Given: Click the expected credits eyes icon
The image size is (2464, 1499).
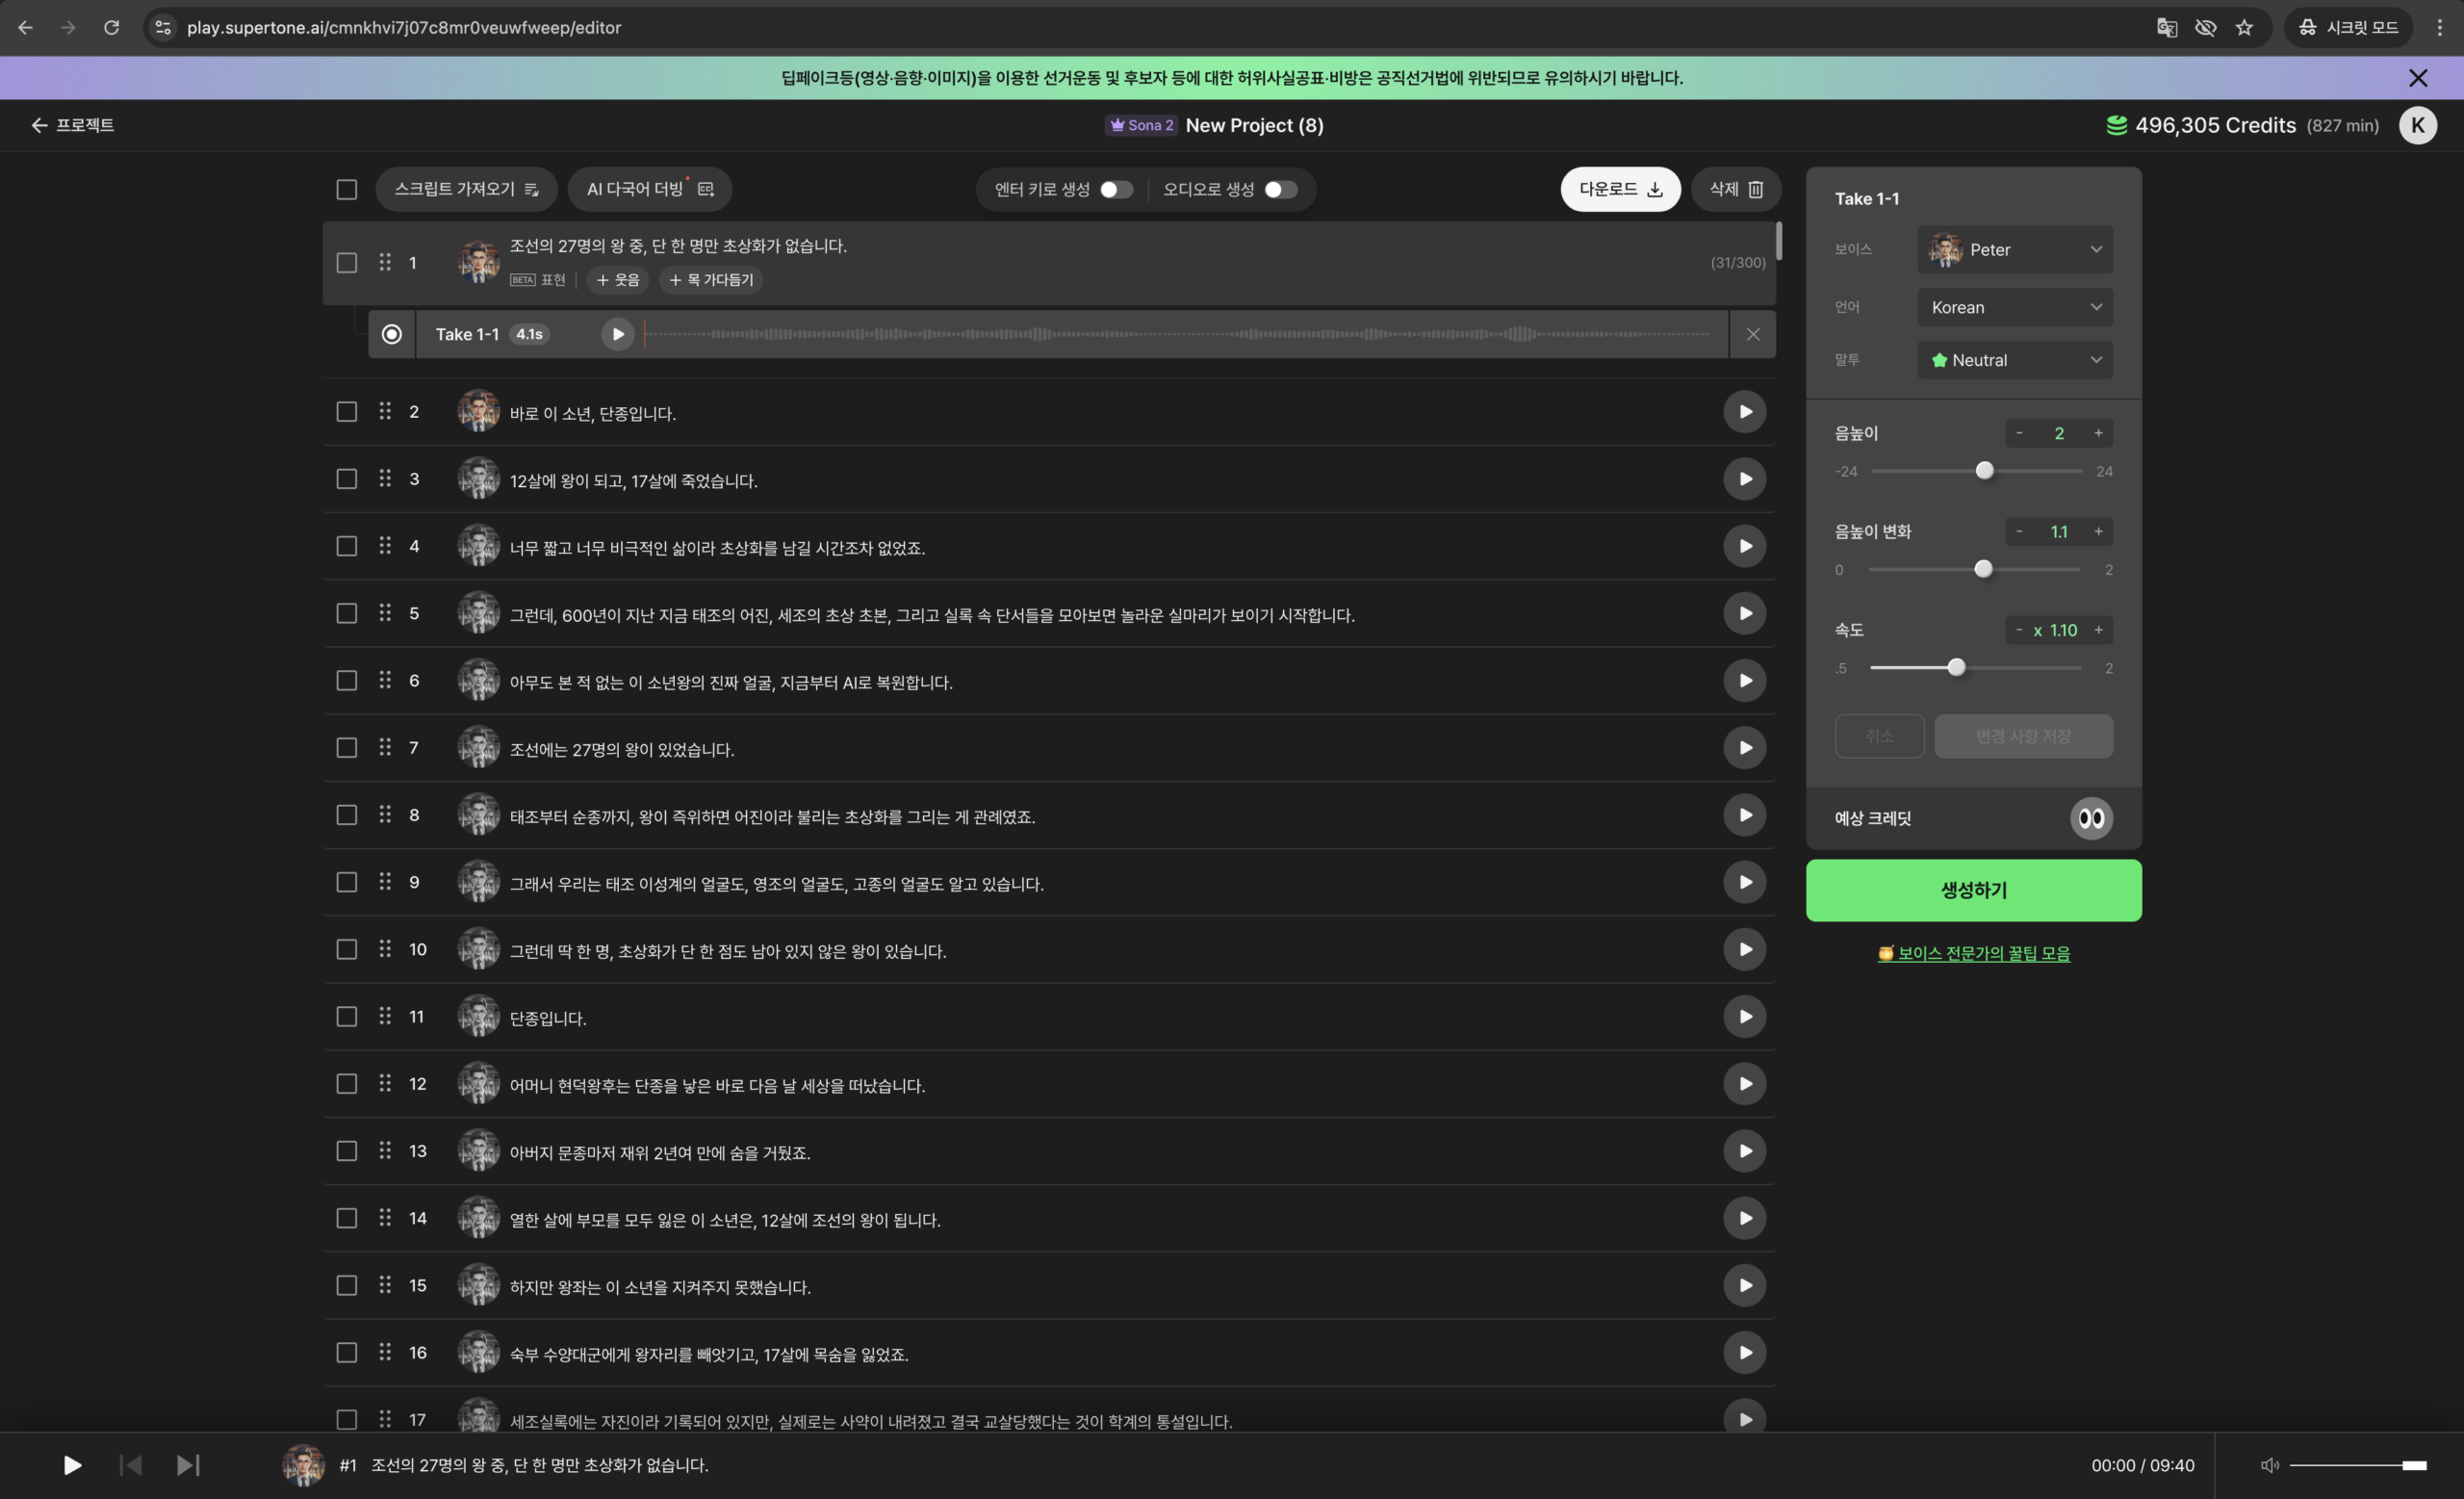Looking at the screenshot, I should pyautogui.click(x=2090, y=818).
